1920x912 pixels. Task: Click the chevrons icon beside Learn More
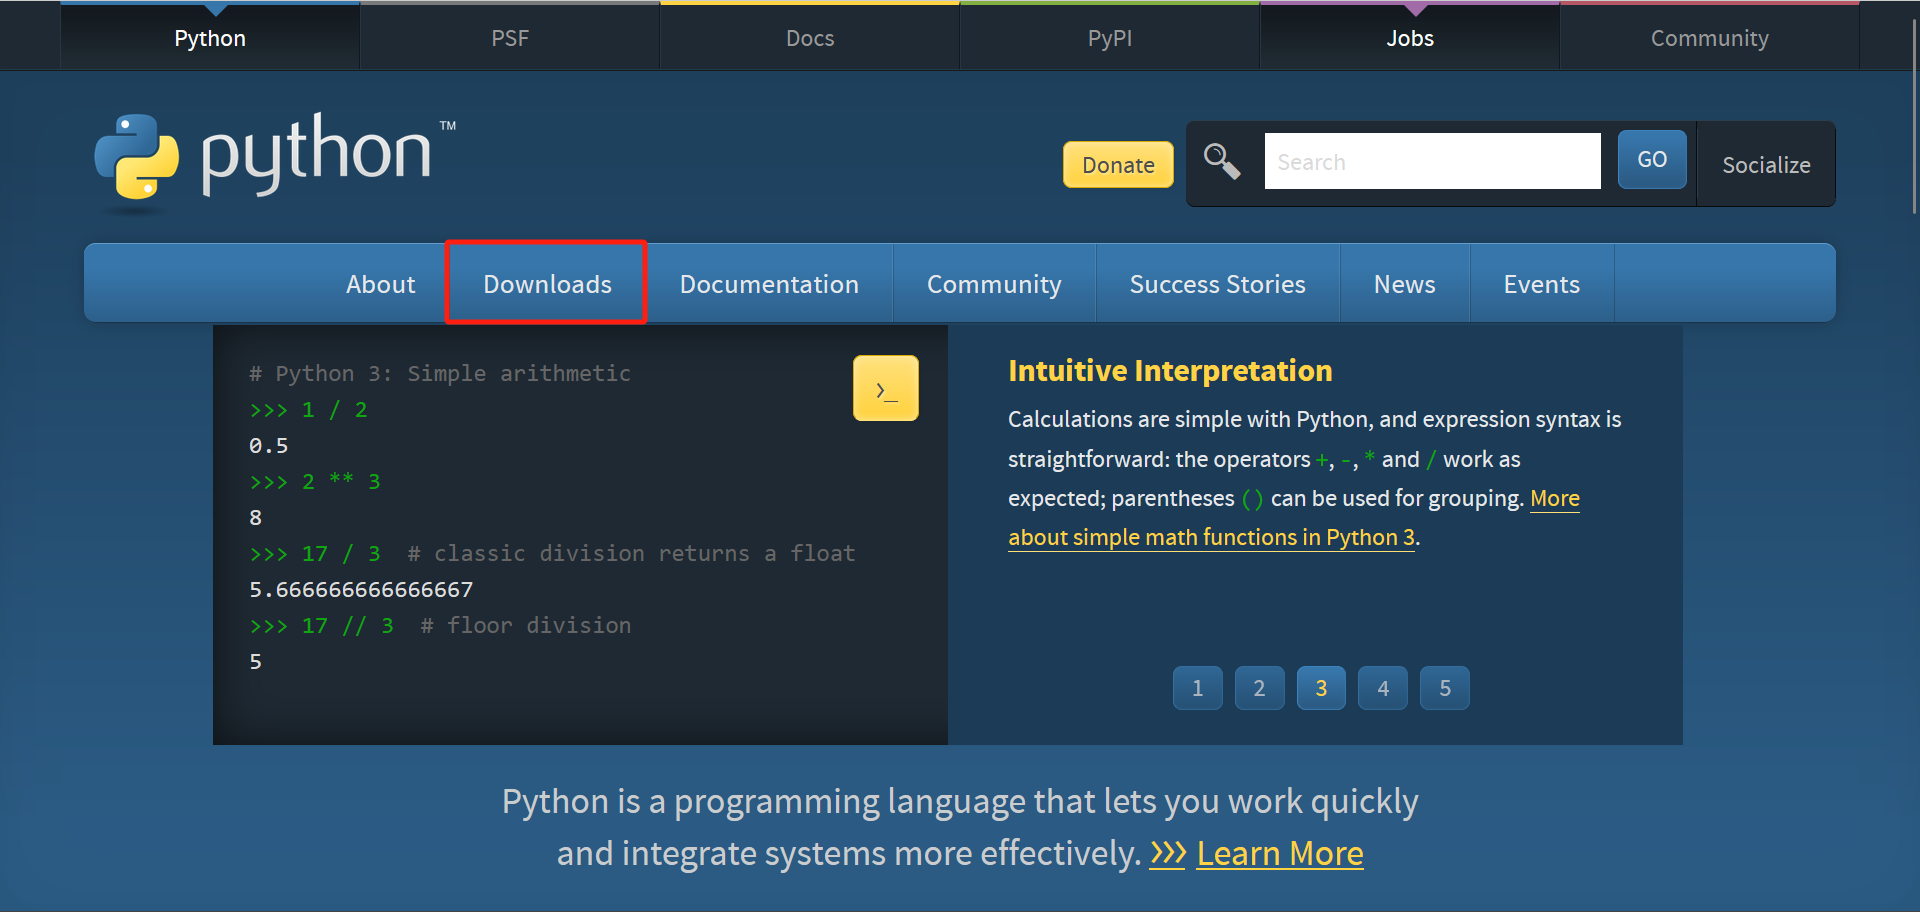point(1166,853)
